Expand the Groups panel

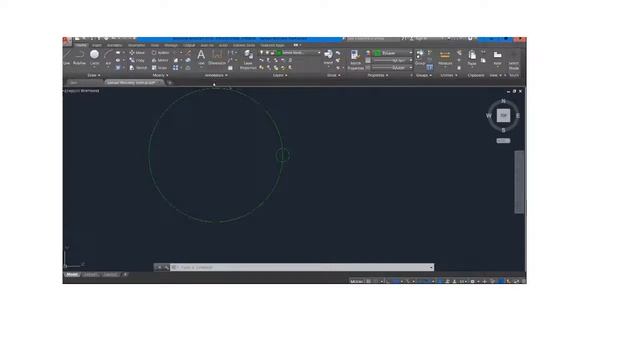[x=423, y=75]
